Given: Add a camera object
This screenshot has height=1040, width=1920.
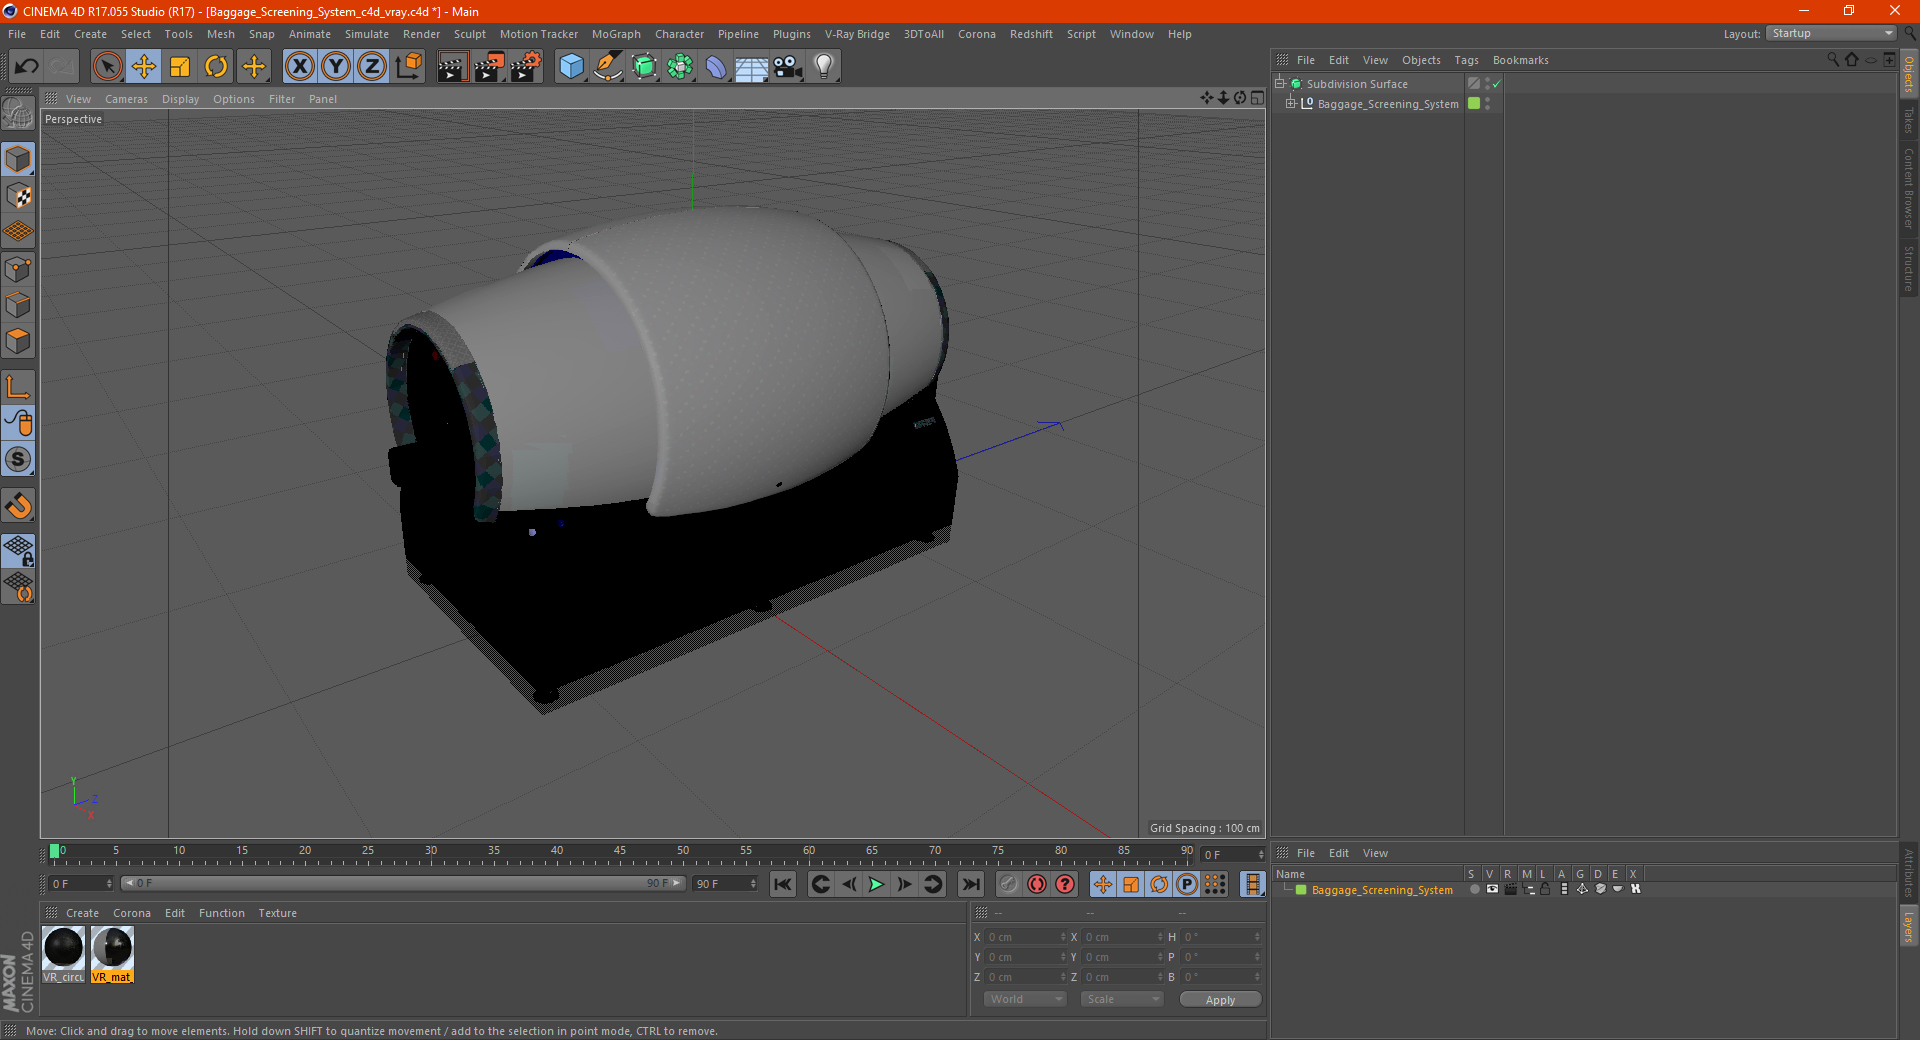Looking at the screenshot, I should [788, 67].
